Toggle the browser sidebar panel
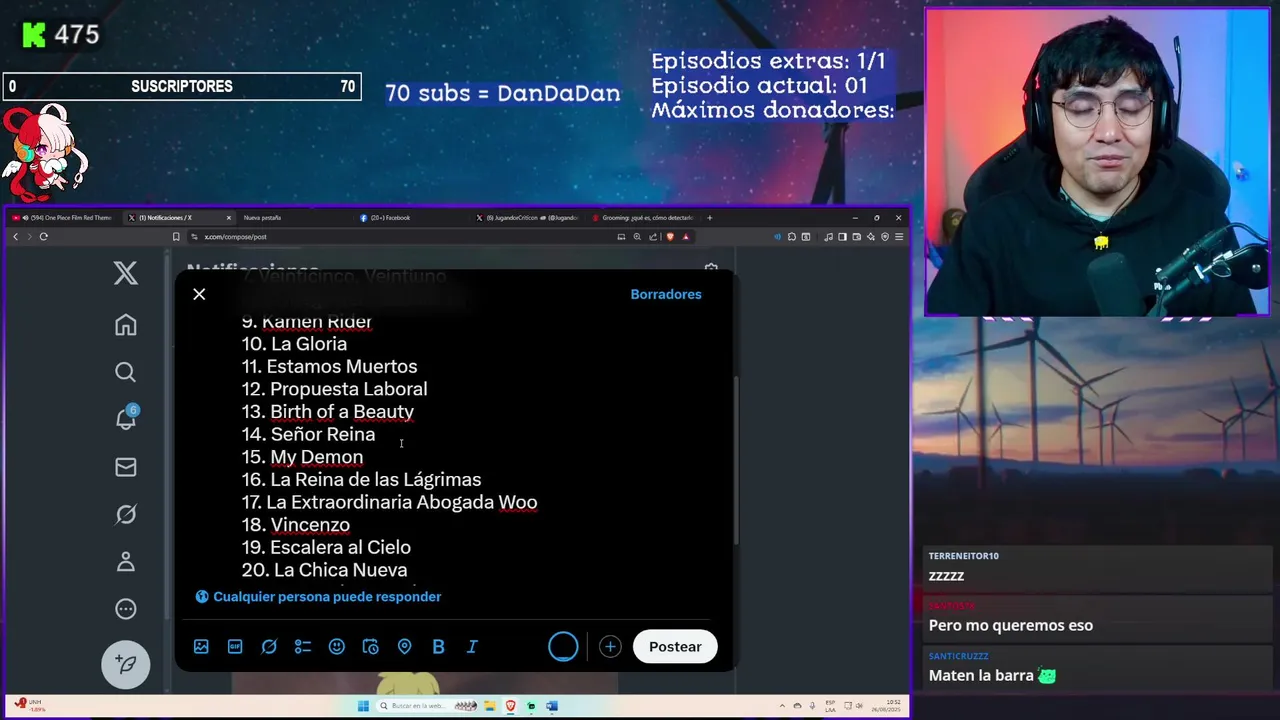This screenshot has height=720, width=1280. pos(842,237)
